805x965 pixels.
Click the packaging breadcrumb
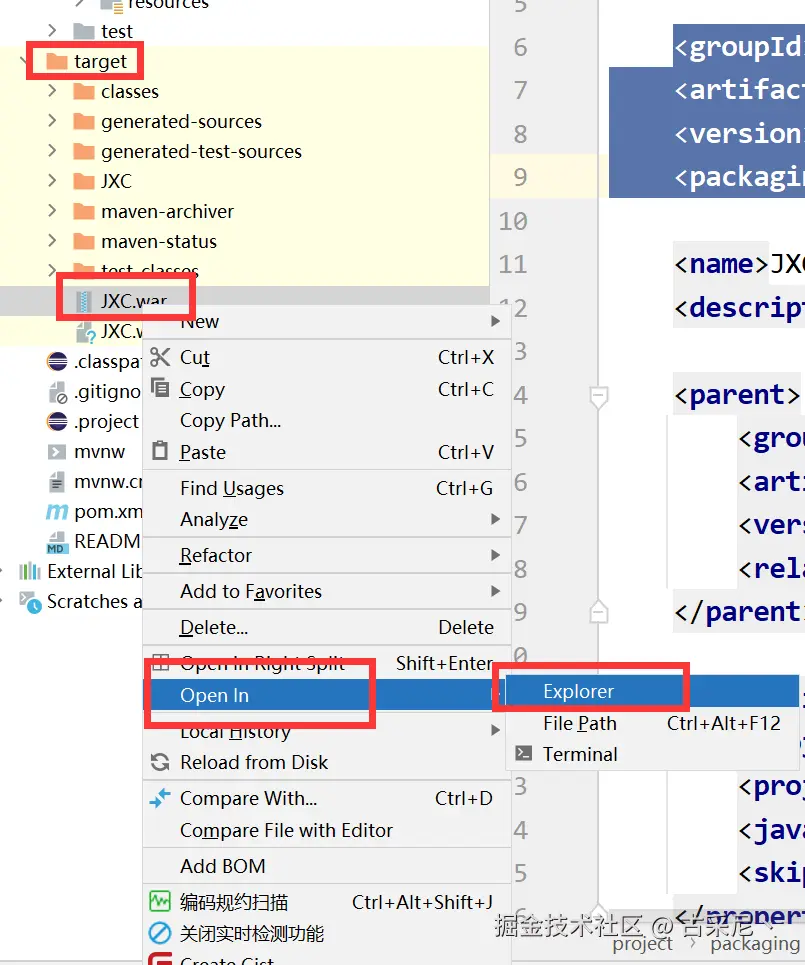[755, 943]
